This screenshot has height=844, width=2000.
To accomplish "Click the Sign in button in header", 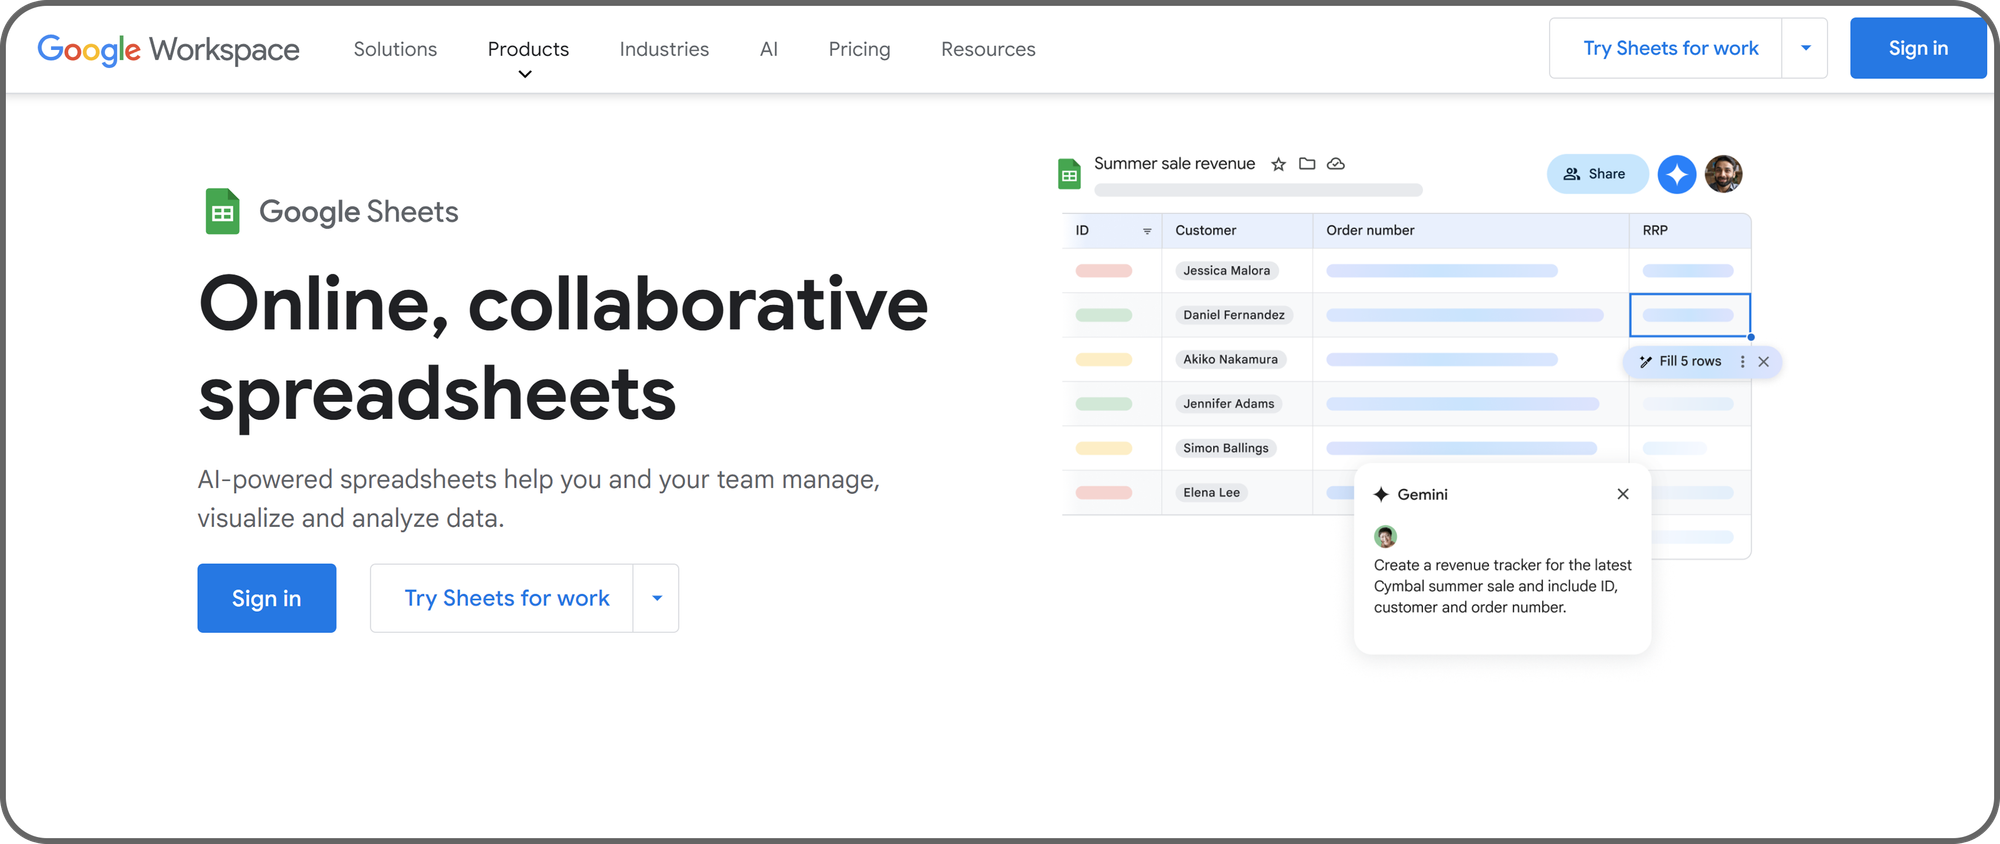I will 1918,48.
